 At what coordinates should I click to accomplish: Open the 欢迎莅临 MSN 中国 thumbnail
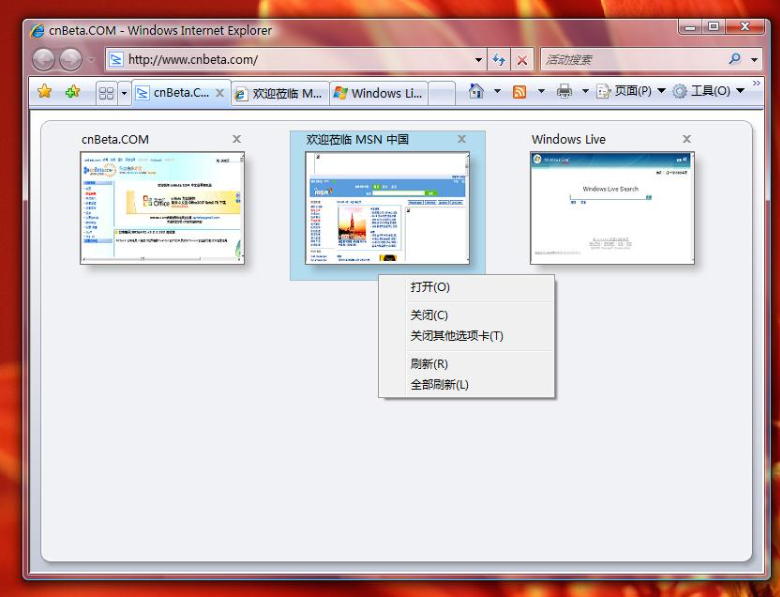pyautogui.click(x=387, y=208)
